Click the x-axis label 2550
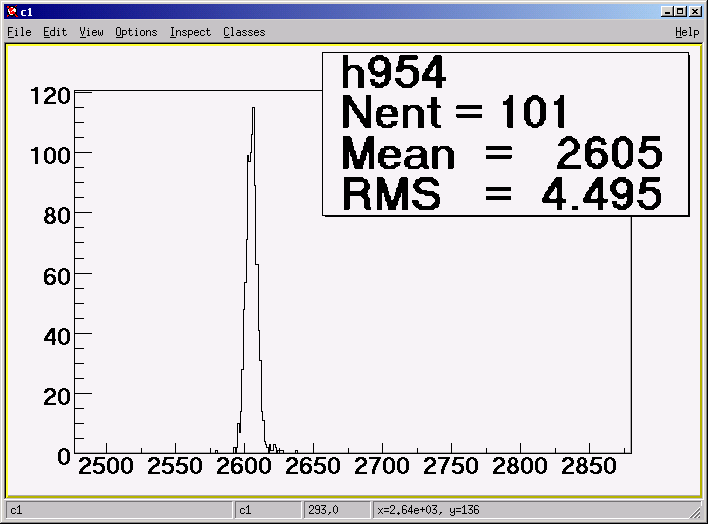 click(175, 466)
